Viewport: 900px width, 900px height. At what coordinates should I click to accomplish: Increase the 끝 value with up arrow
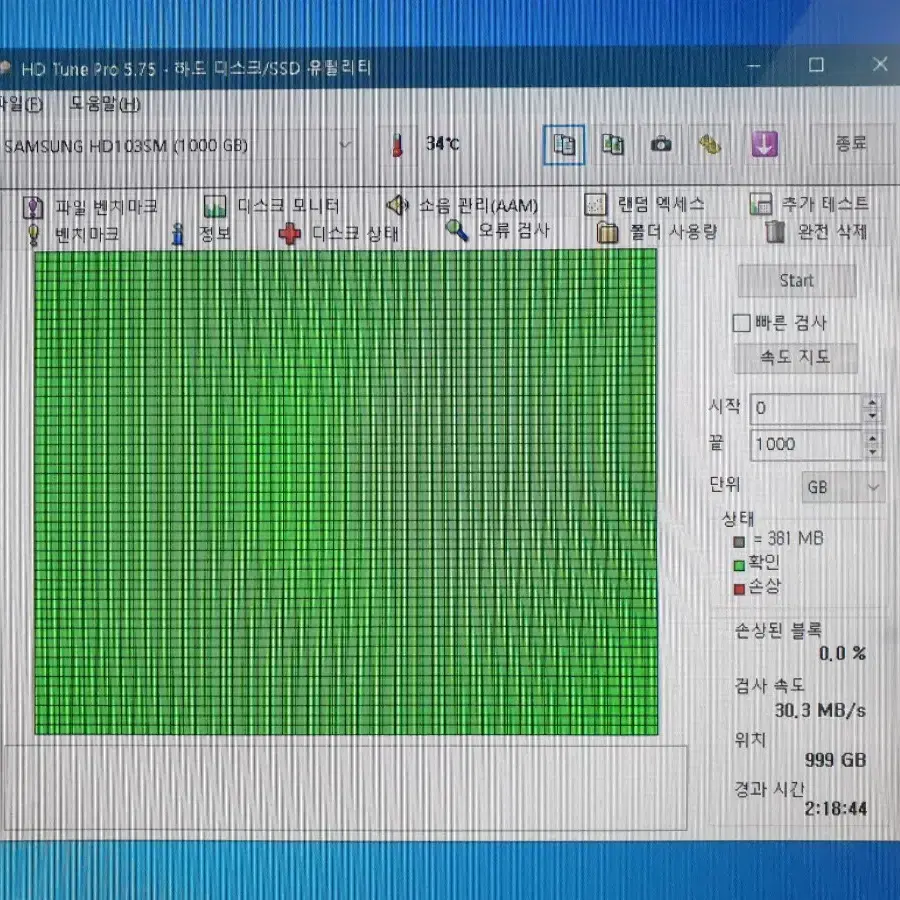[x=872, y=438]
